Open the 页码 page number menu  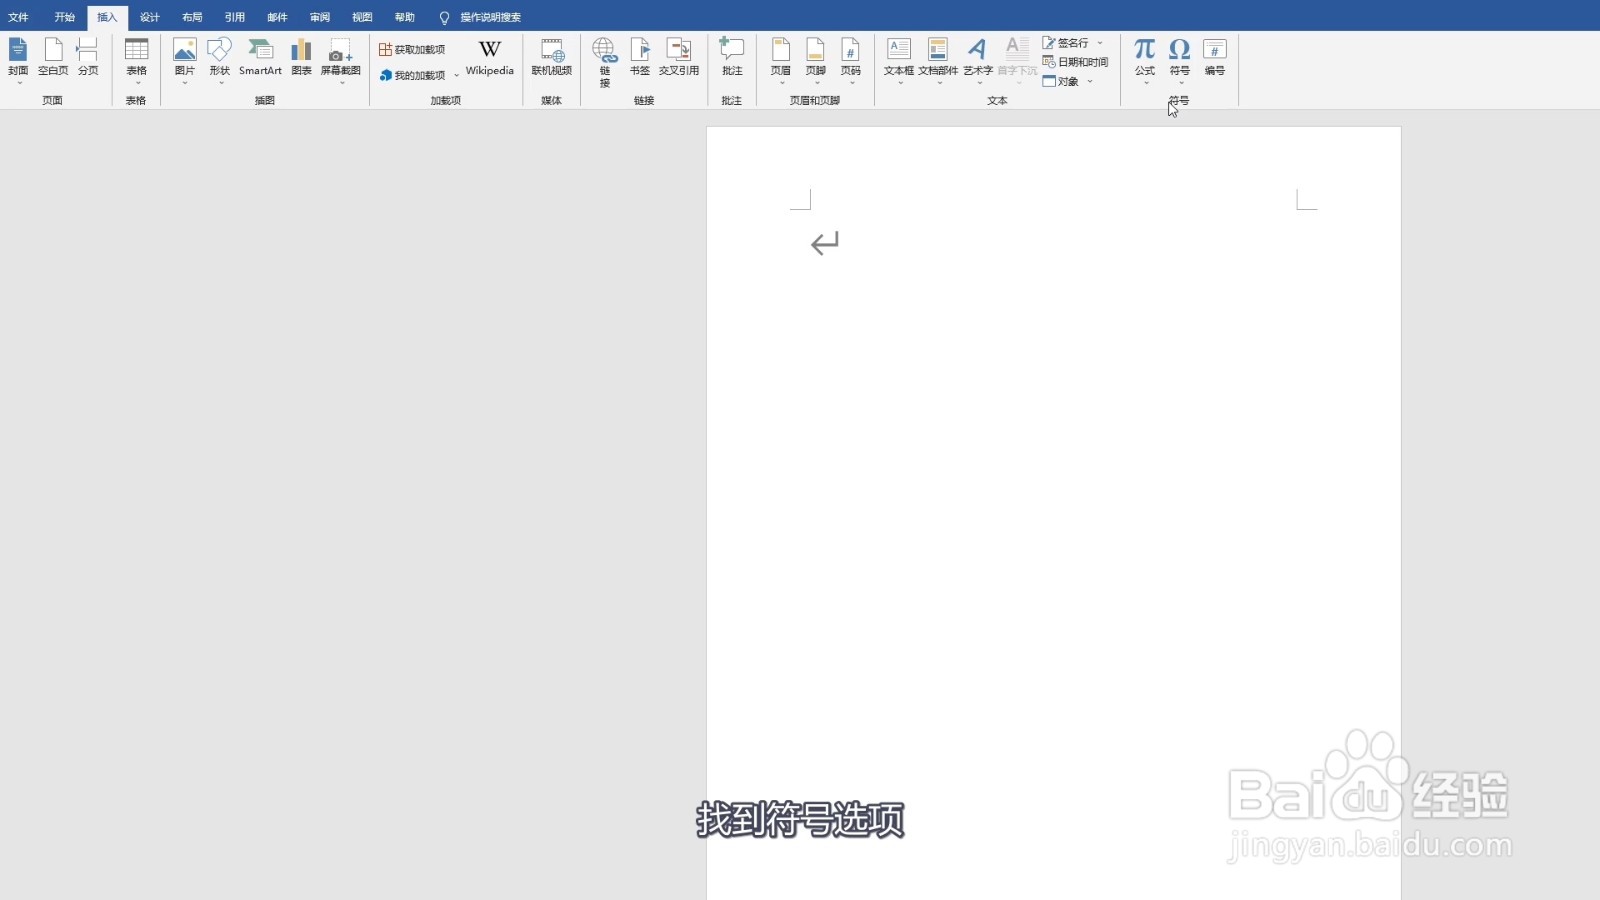[851, 60]
